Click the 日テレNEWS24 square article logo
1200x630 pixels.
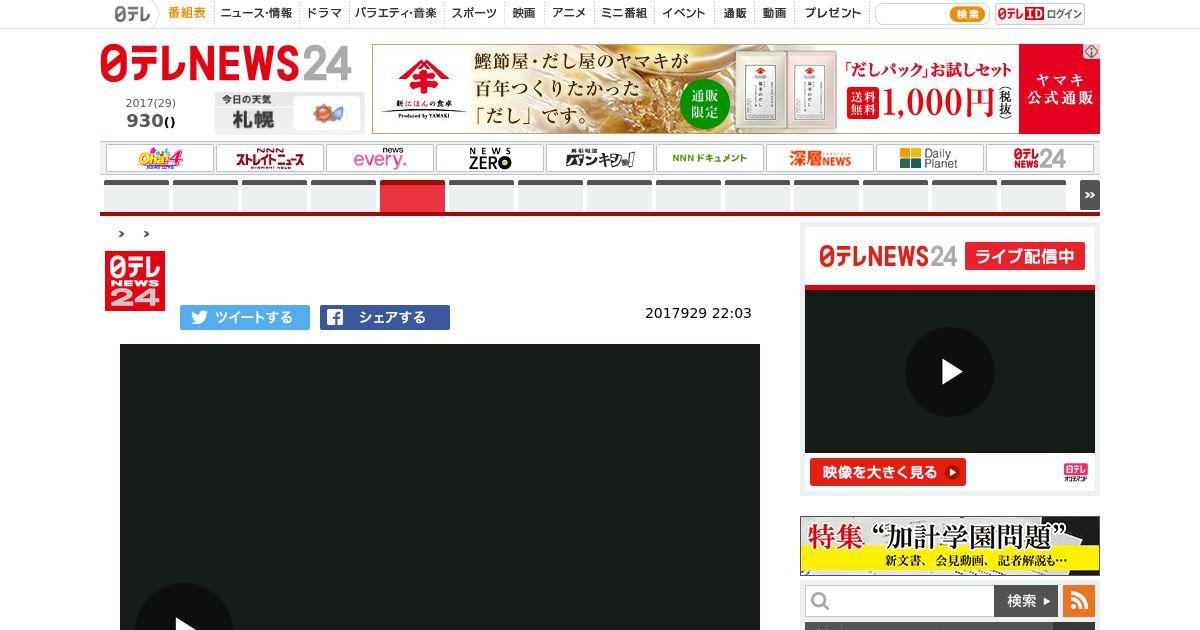[135, 281]
